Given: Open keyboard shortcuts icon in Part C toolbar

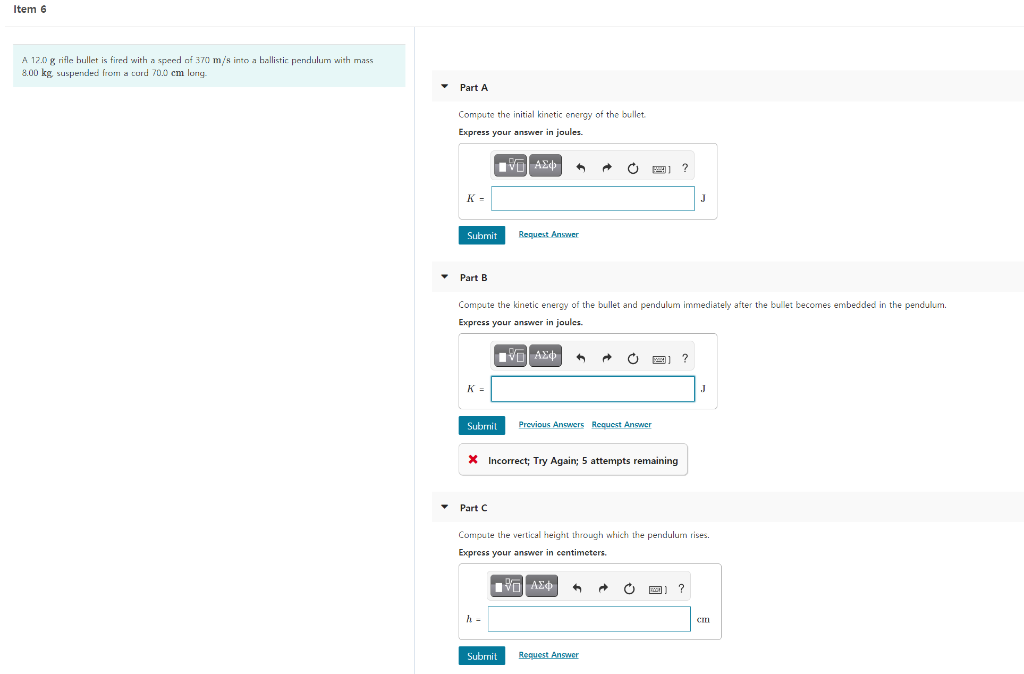Looking at the screenshot, I should point(657,589).
